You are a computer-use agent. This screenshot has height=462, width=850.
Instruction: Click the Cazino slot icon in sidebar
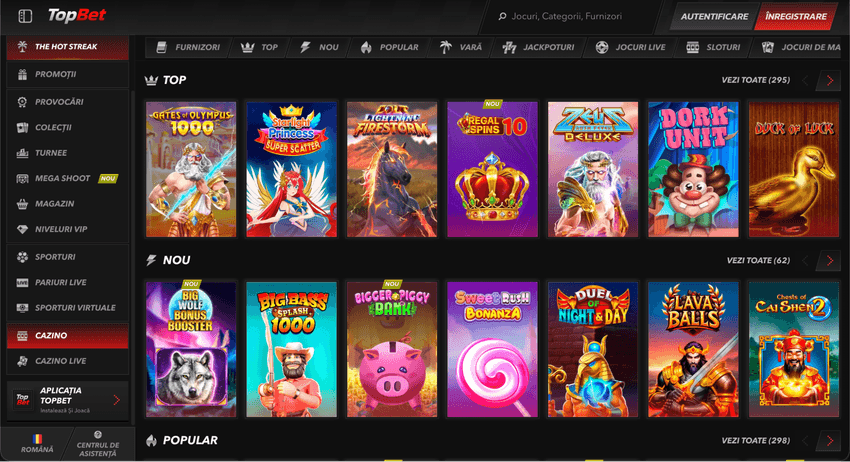point(22,336)
